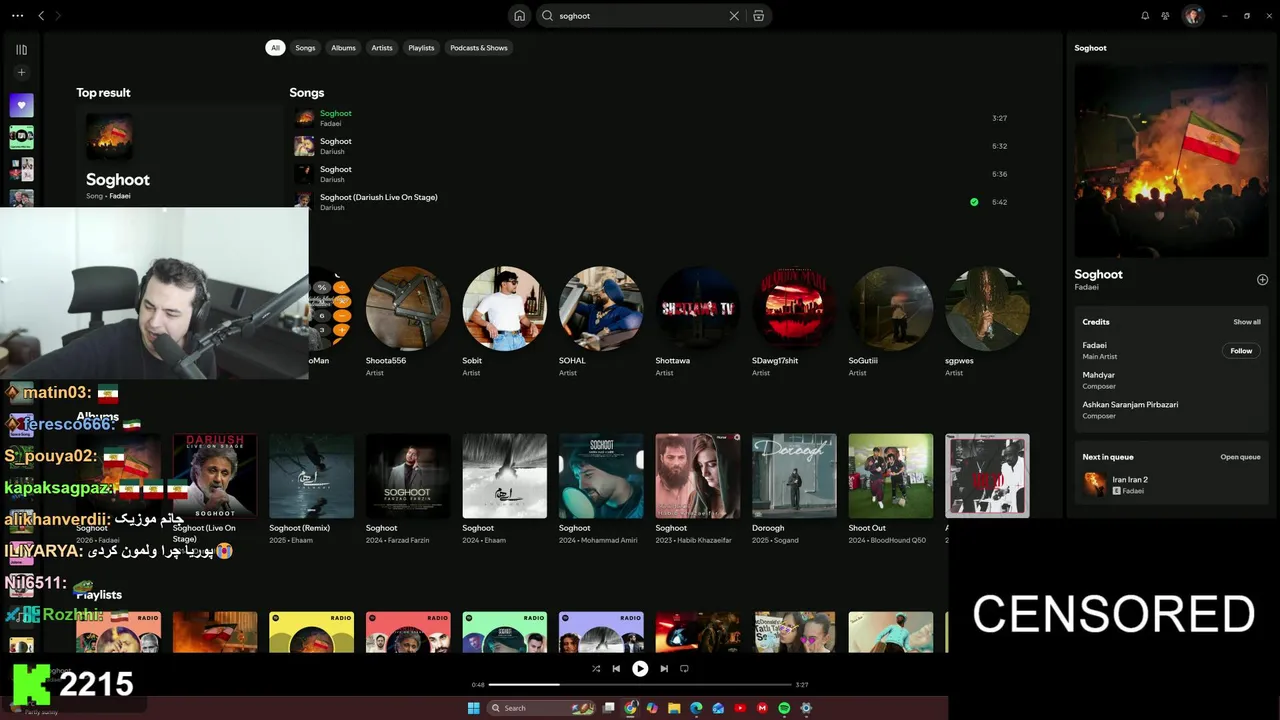Play Soghoot (Dariush Live On Stage)
The image size is (1280, 720).
pos(650,202)
